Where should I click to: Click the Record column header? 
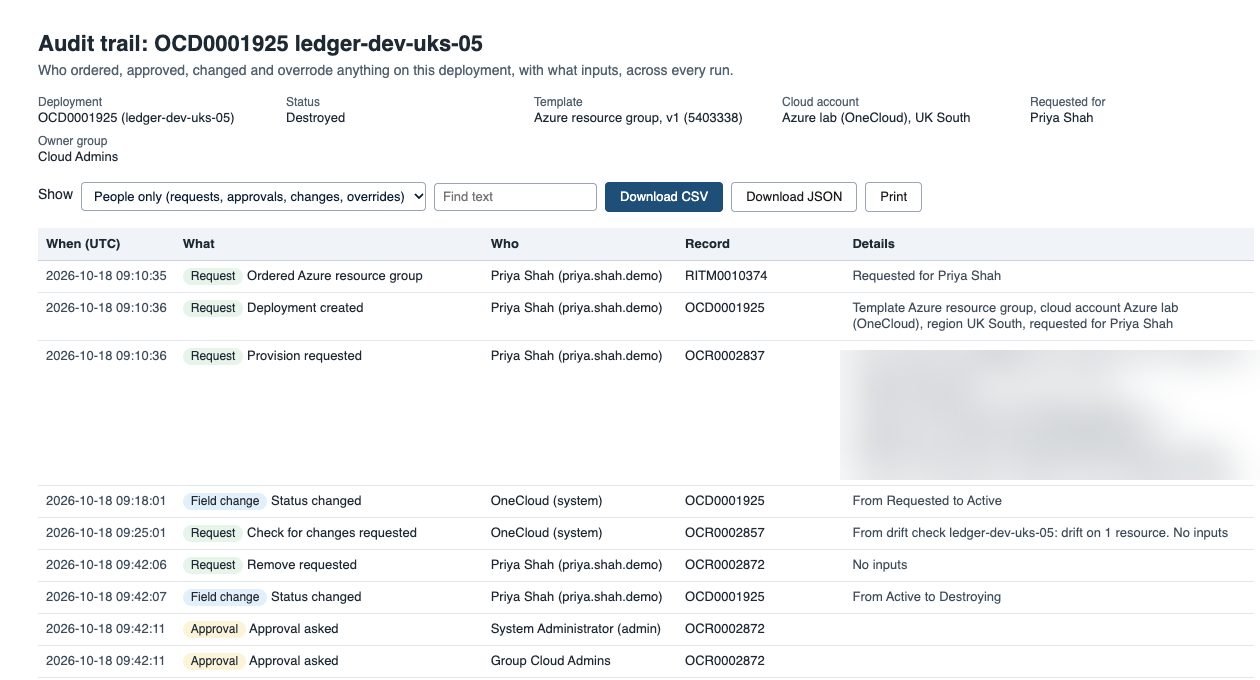pyautogui.click(x=707, y=244)
